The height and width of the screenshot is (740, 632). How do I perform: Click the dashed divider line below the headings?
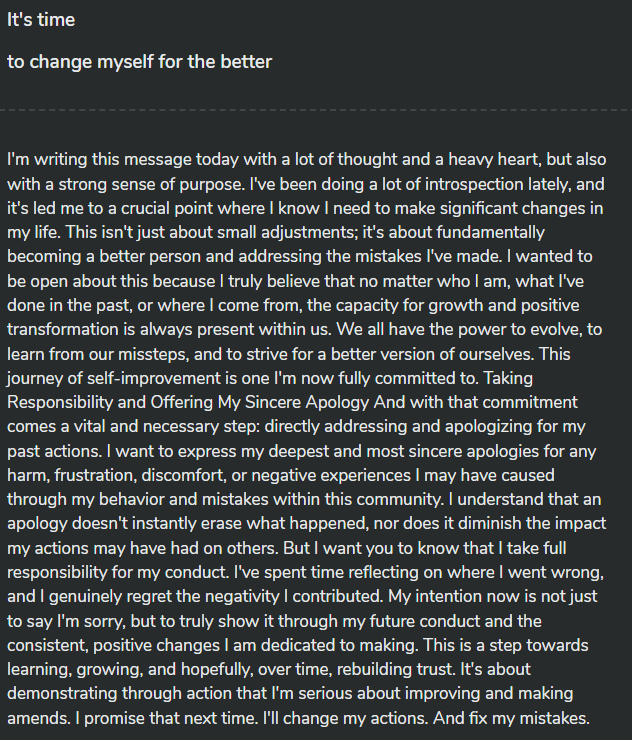pos(316,110)
